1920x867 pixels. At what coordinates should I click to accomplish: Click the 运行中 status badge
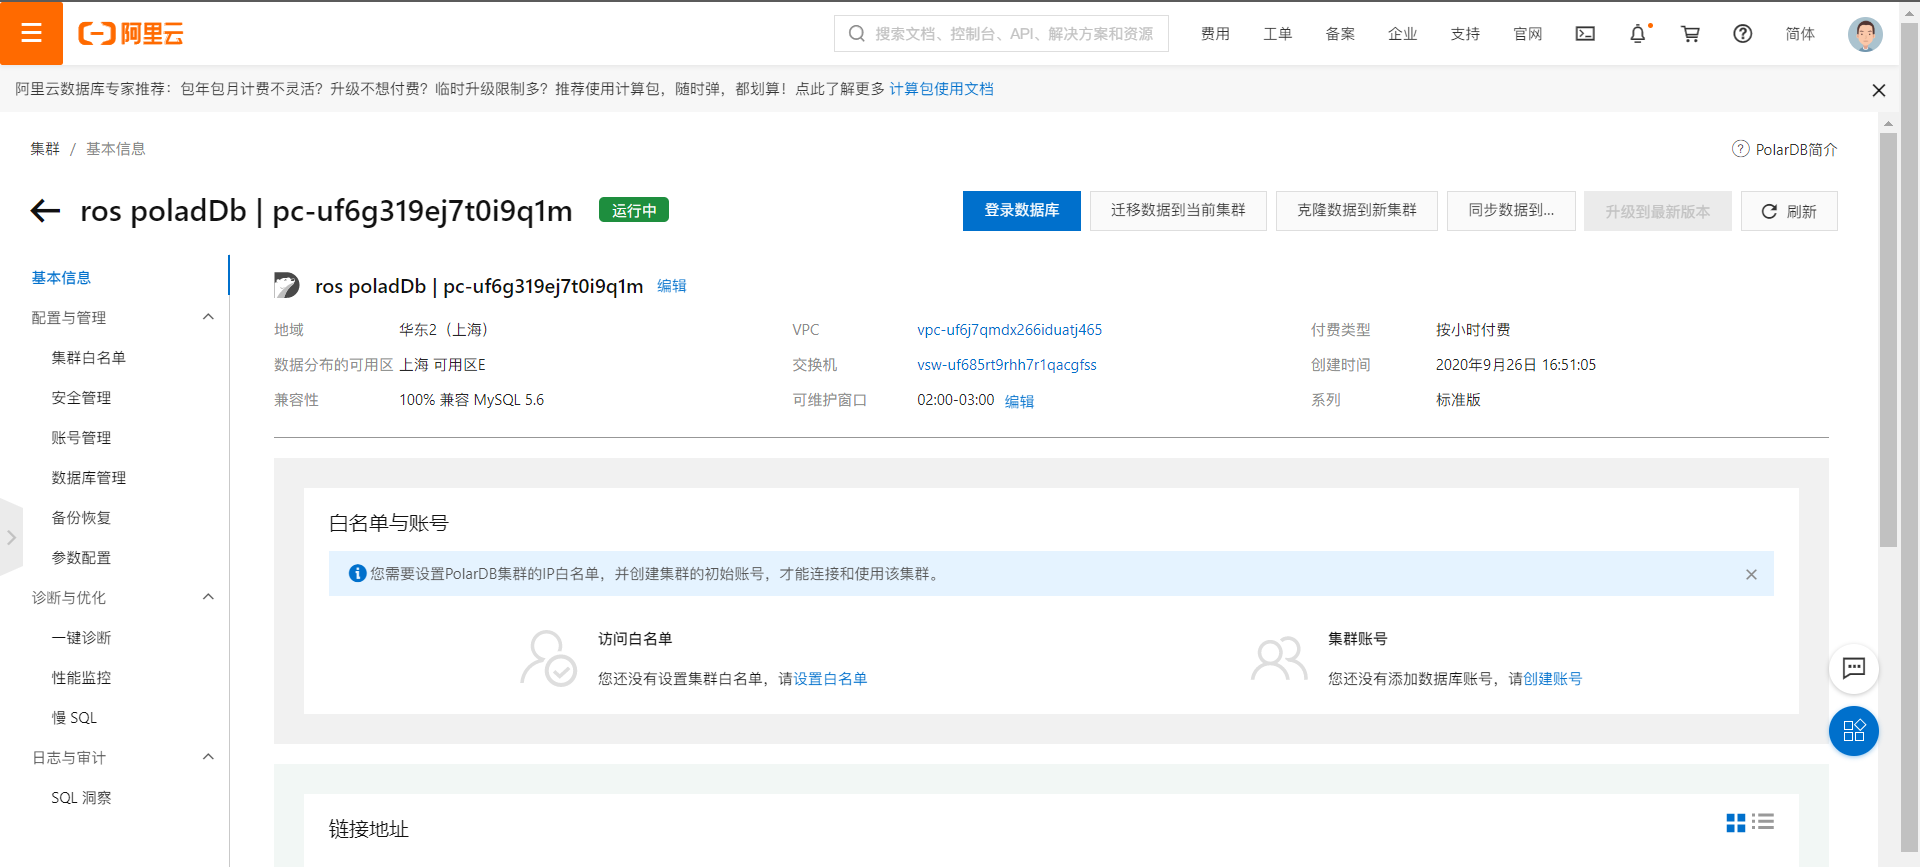(634, 210)
